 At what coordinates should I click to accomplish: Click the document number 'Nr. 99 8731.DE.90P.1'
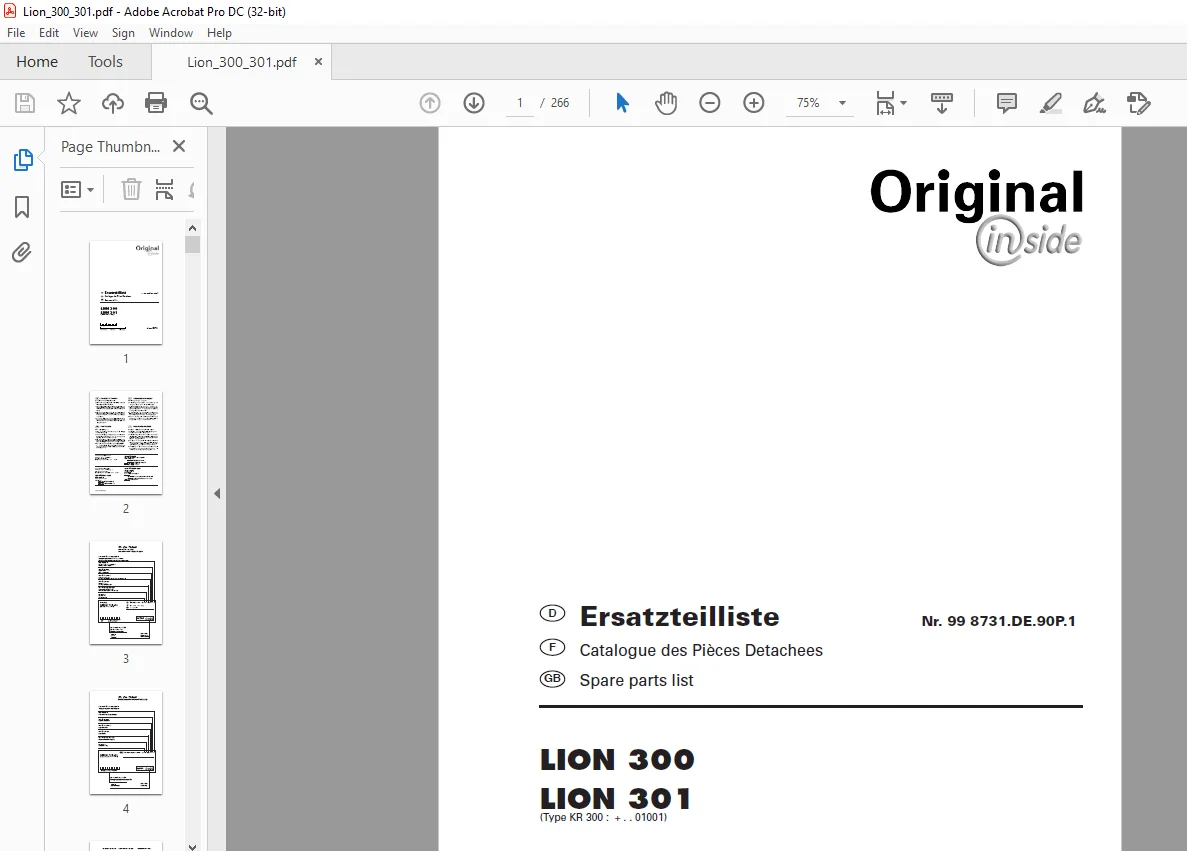(999, 621)
